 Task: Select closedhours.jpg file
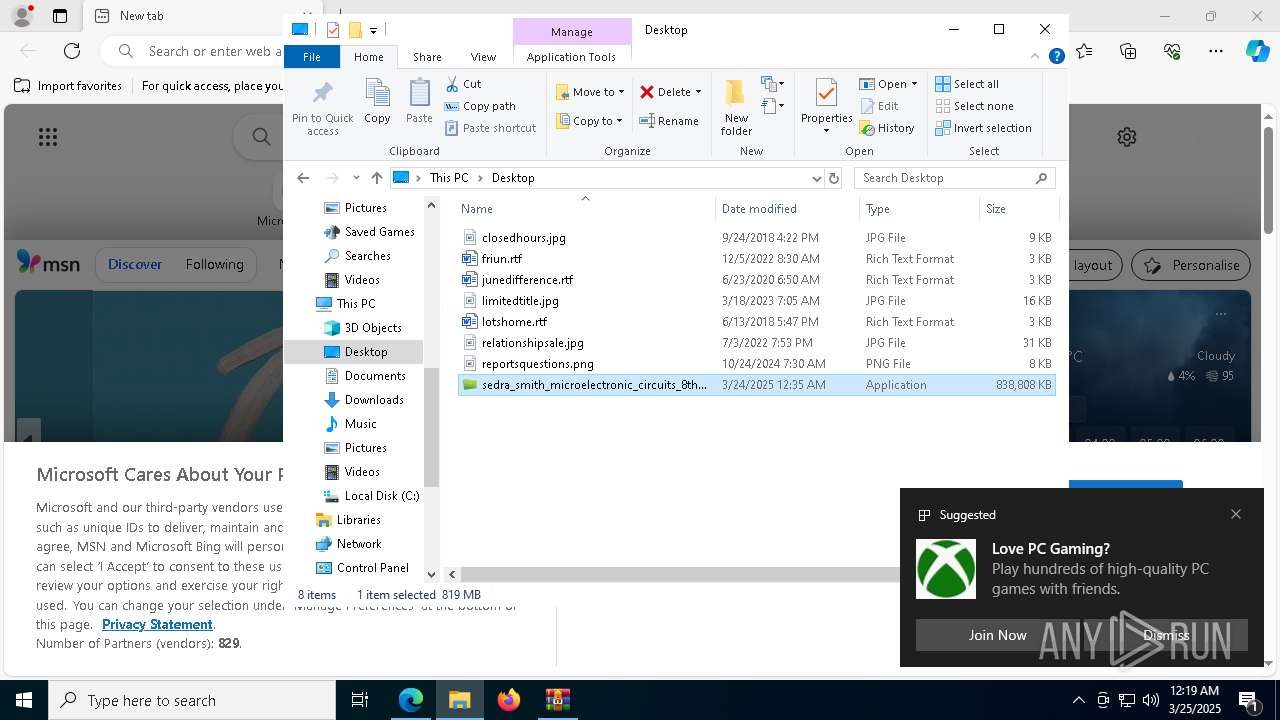tap(757, 238)
